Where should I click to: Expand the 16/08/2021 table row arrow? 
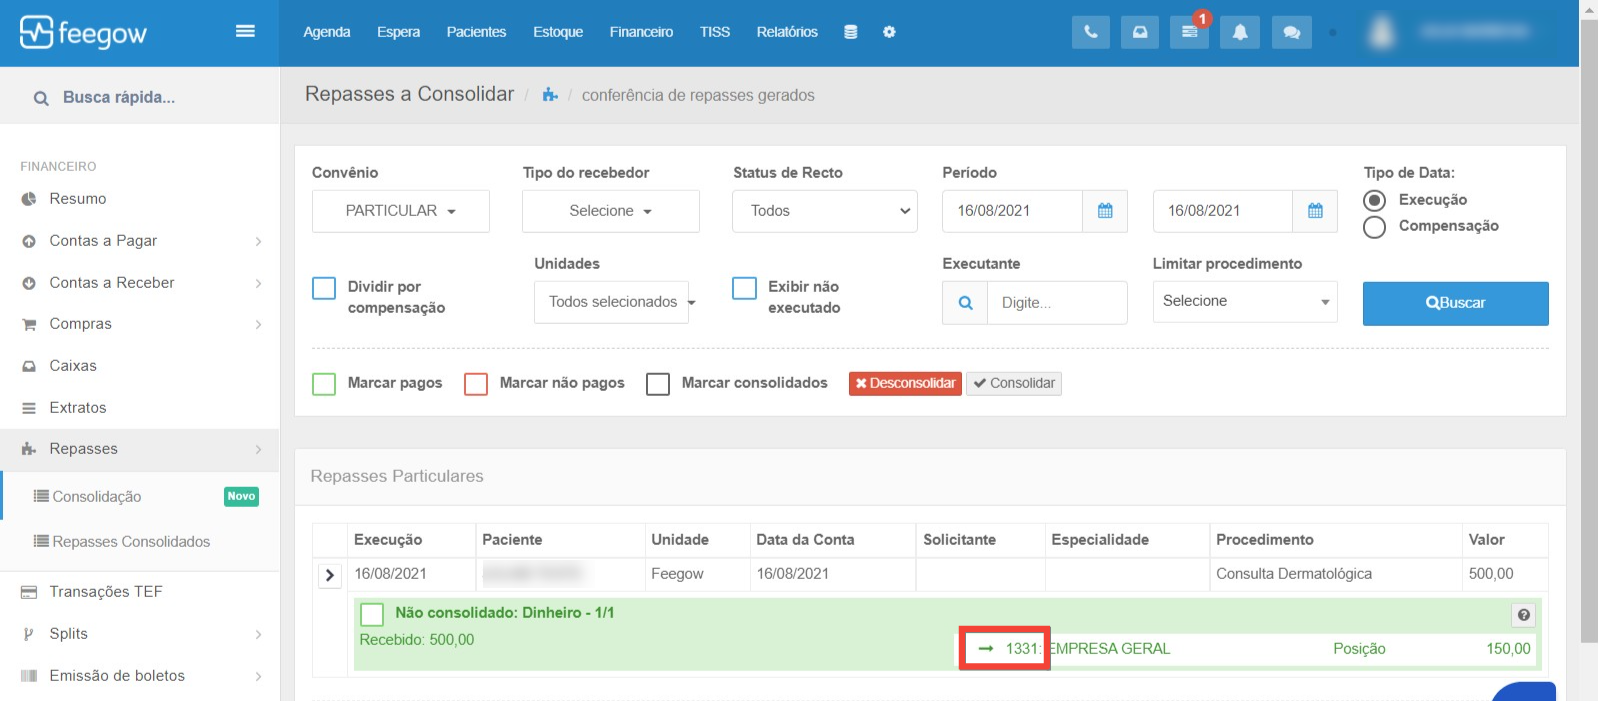[330, 576]
